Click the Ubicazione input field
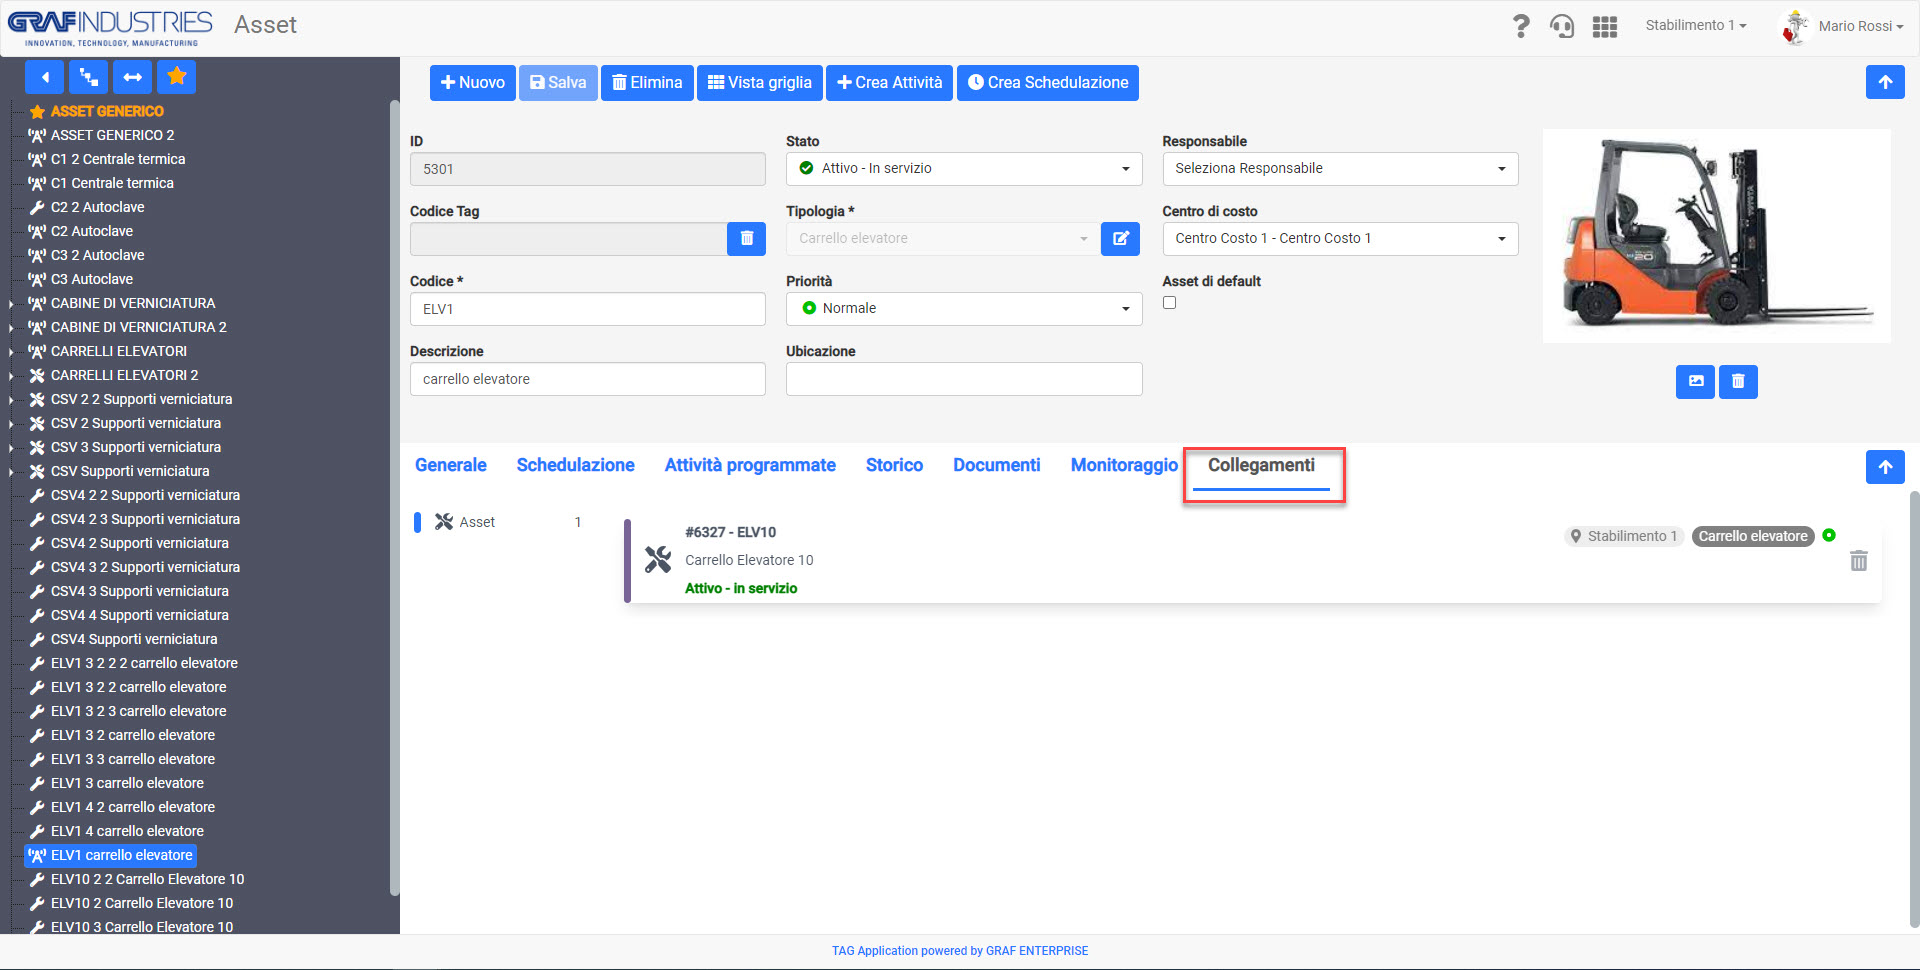This screenshot has height=970, width=1920. click(x=964, y=379)
